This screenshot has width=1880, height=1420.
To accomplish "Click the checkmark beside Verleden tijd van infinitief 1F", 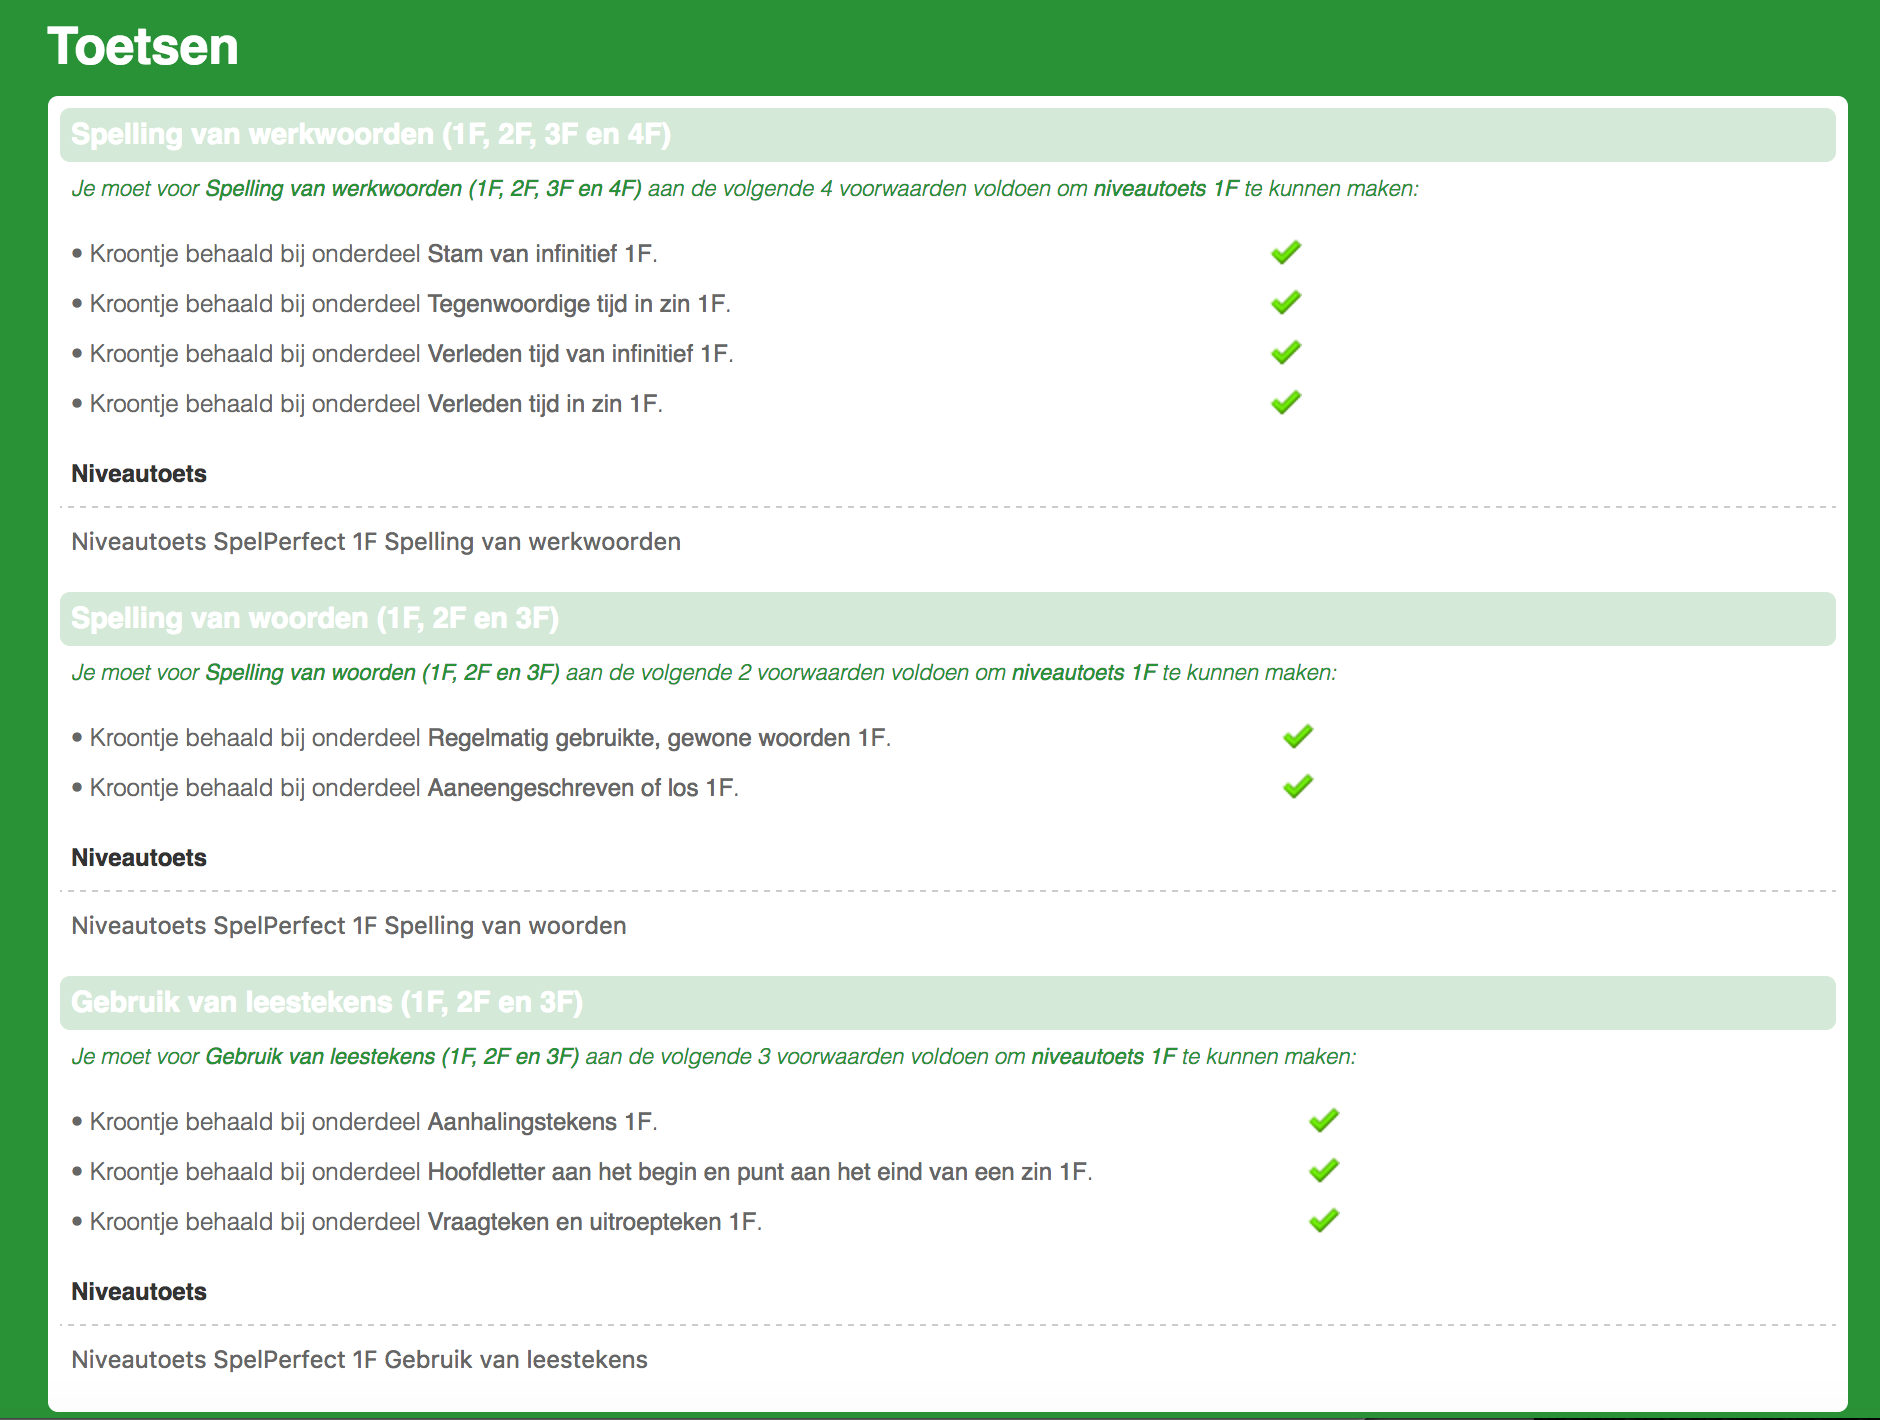I will pyautogui.click(x=1286, y=353).
